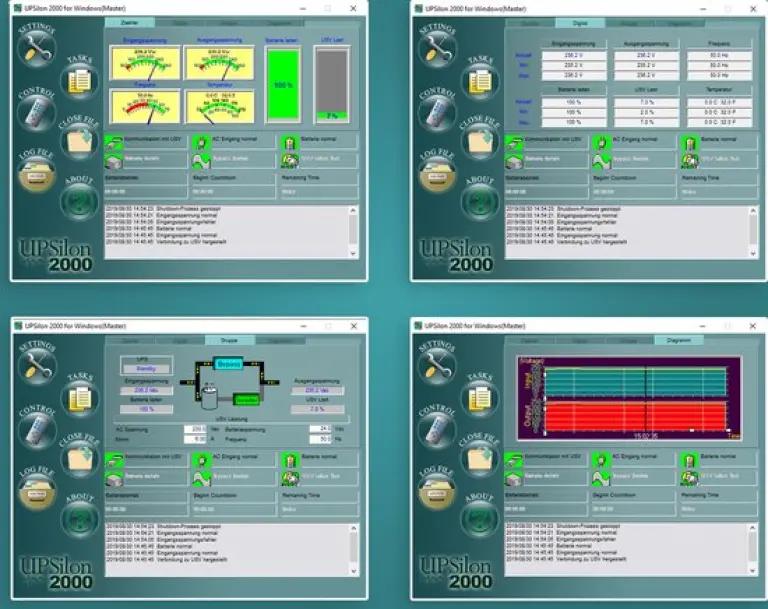Open Control in the Diagramm window
The height and width of the screenshot is (609, 768).
(x=437, y=431)
